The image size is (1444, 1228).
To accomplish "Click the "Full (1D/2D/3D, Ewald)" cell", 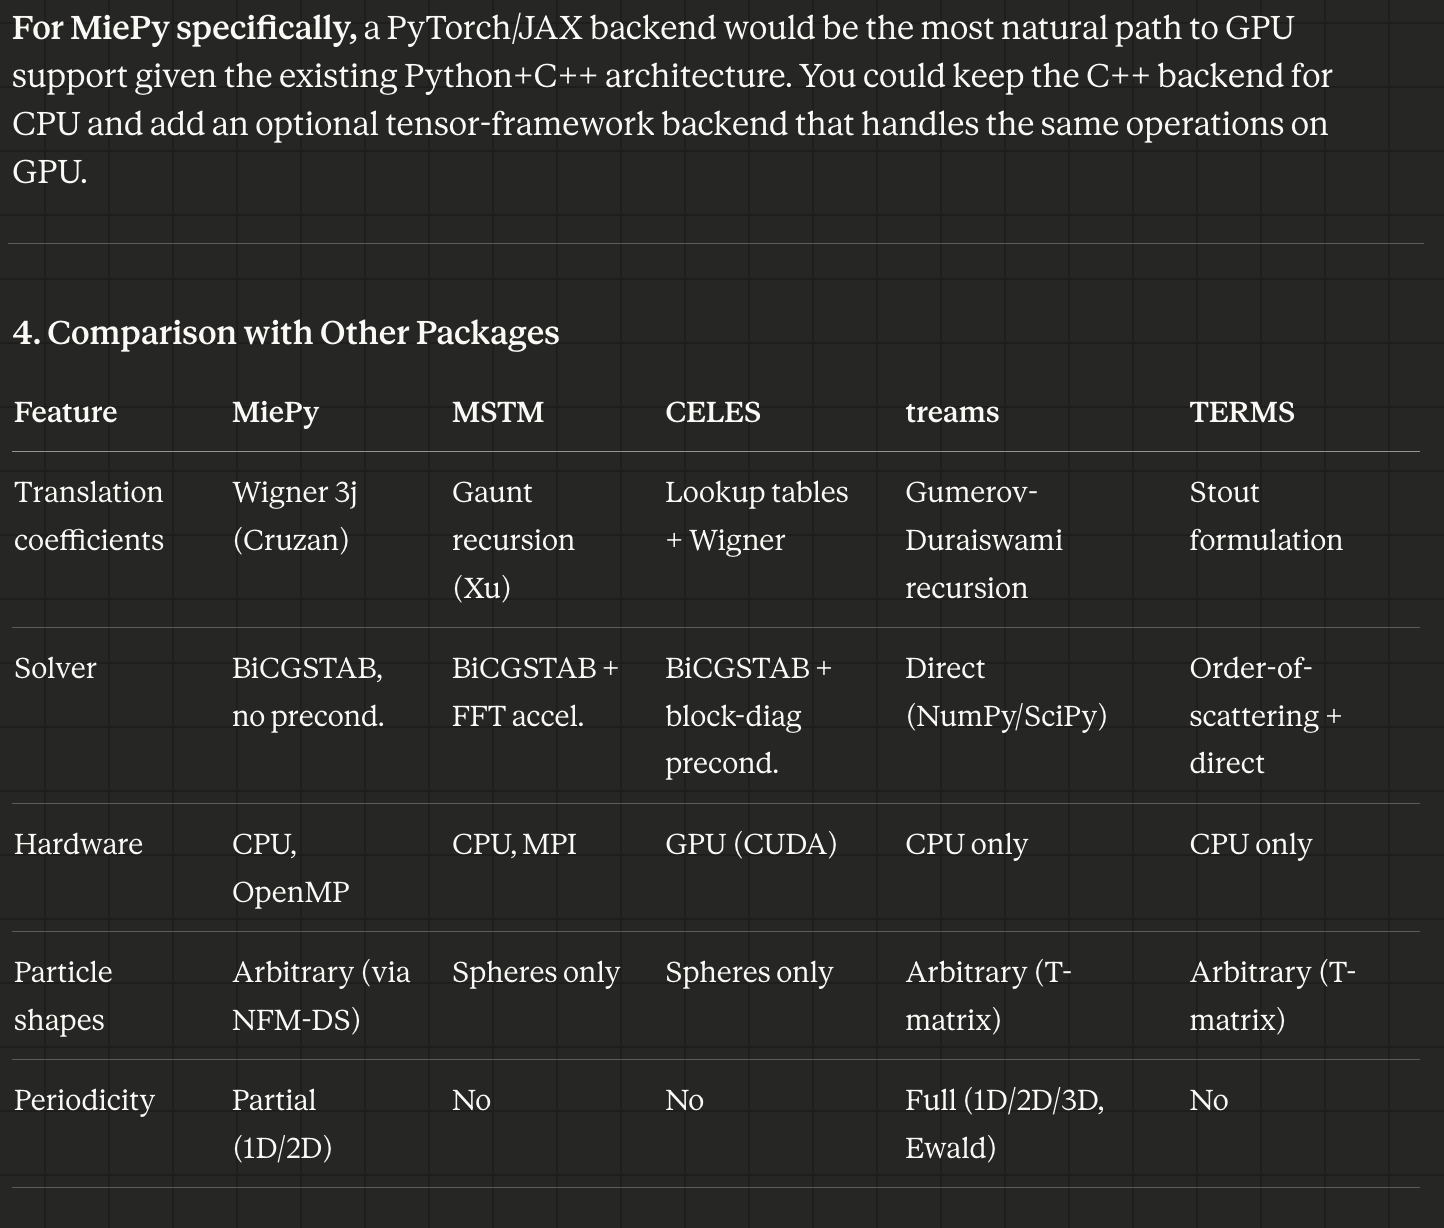I will click(1004, 1124).
